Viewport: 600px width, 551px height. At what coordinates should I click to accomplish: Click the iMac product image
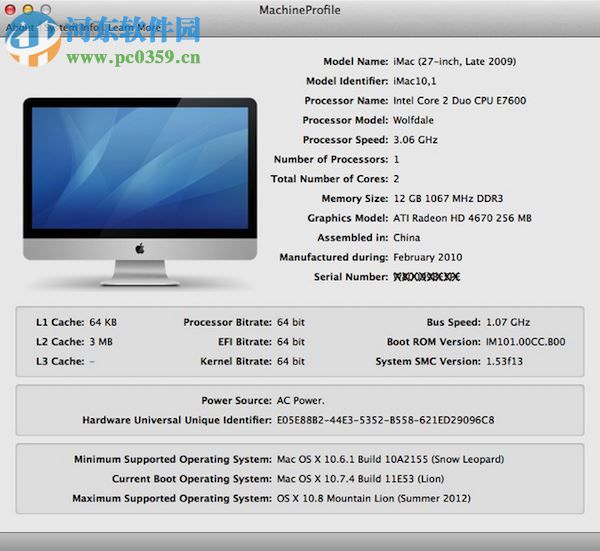[x=140, y=191]
